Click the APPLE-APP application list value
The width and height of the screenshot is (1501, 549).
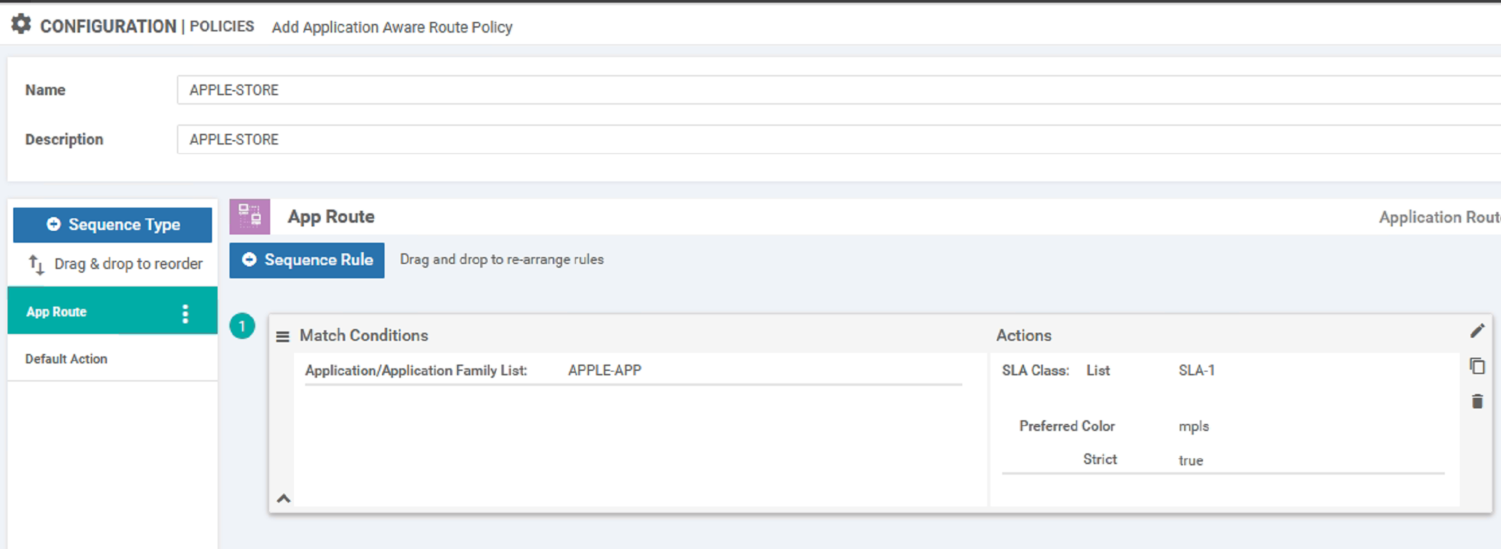[605, 370]
